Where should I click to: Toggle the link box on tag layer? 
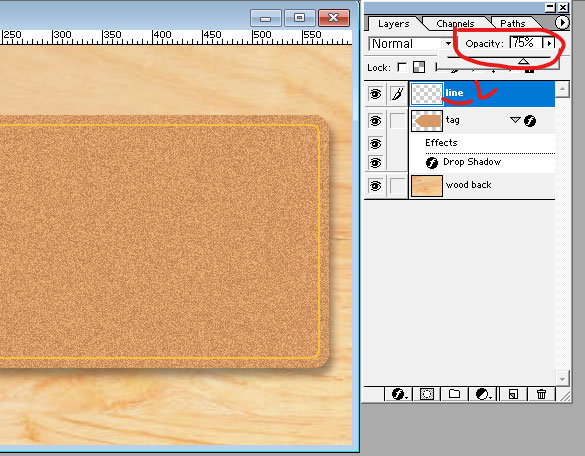(x=397, y=121)
